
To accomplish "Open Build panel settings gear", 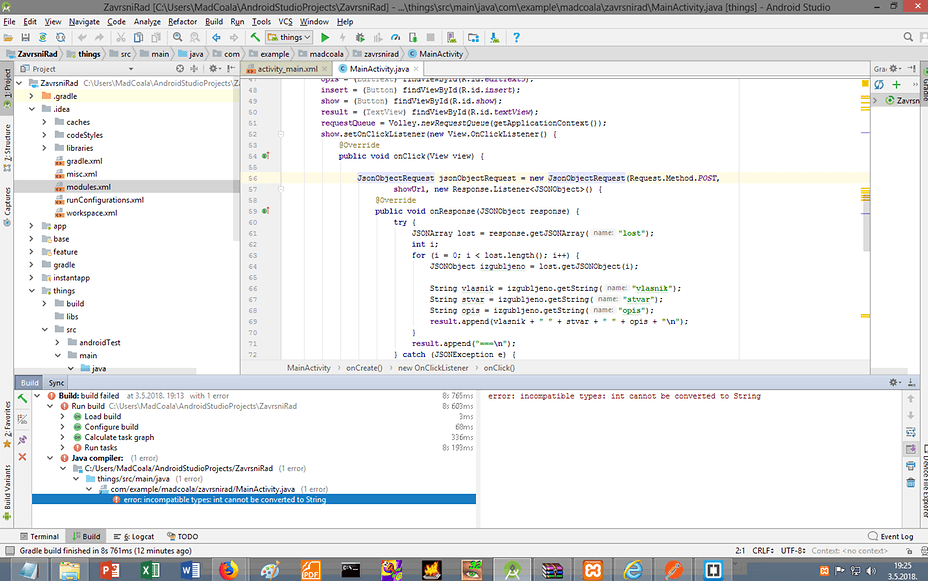I will point(894,382).
